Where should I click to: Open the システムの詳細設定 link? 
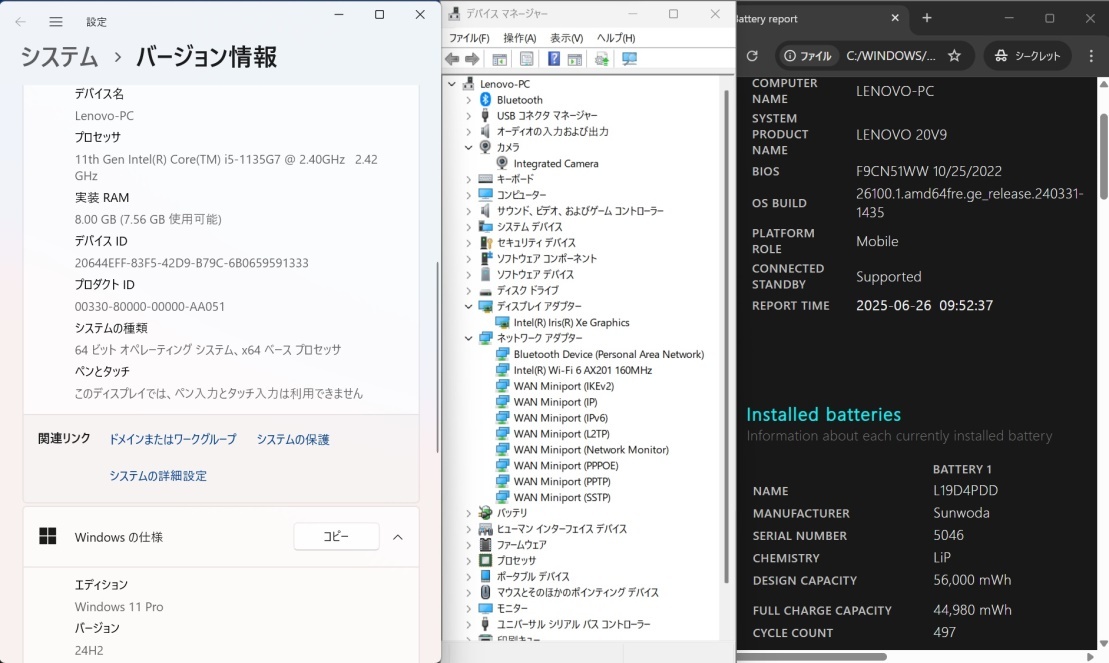158,476
